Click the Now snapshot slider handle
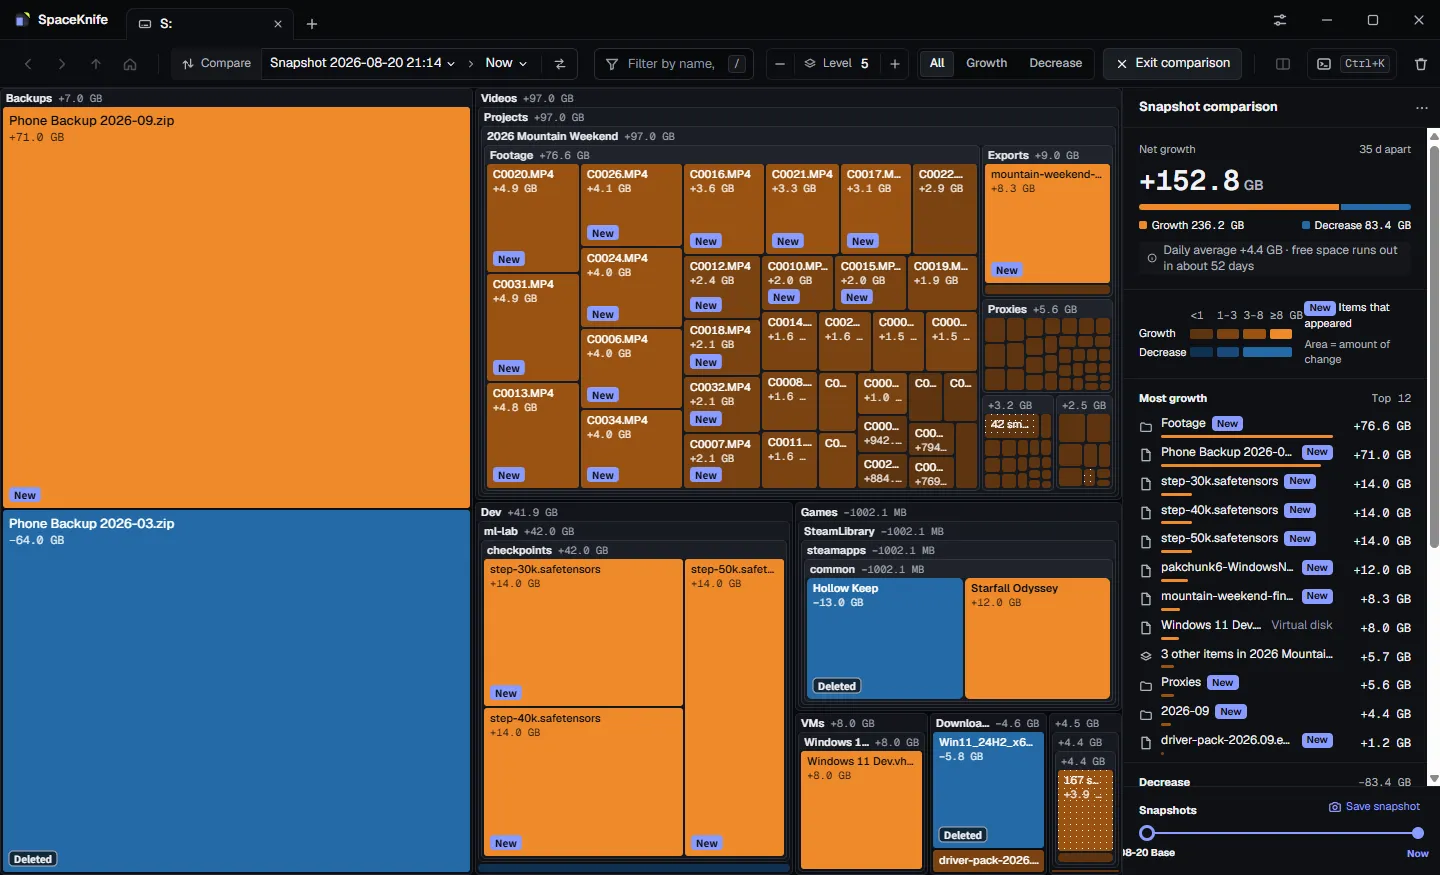The image size is (1440, 875). pos(1418,833)
